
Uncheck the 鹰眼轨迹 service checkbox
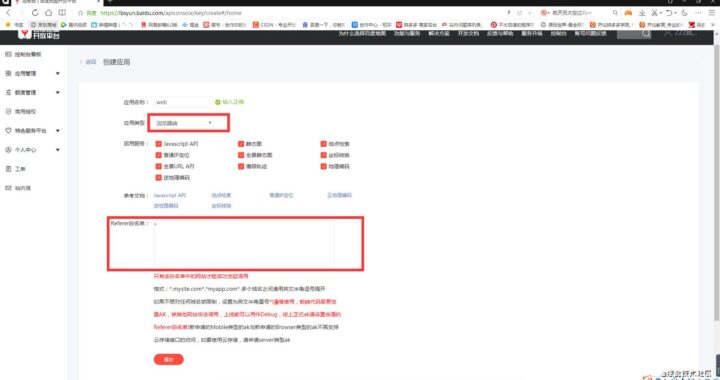point(241,166)
